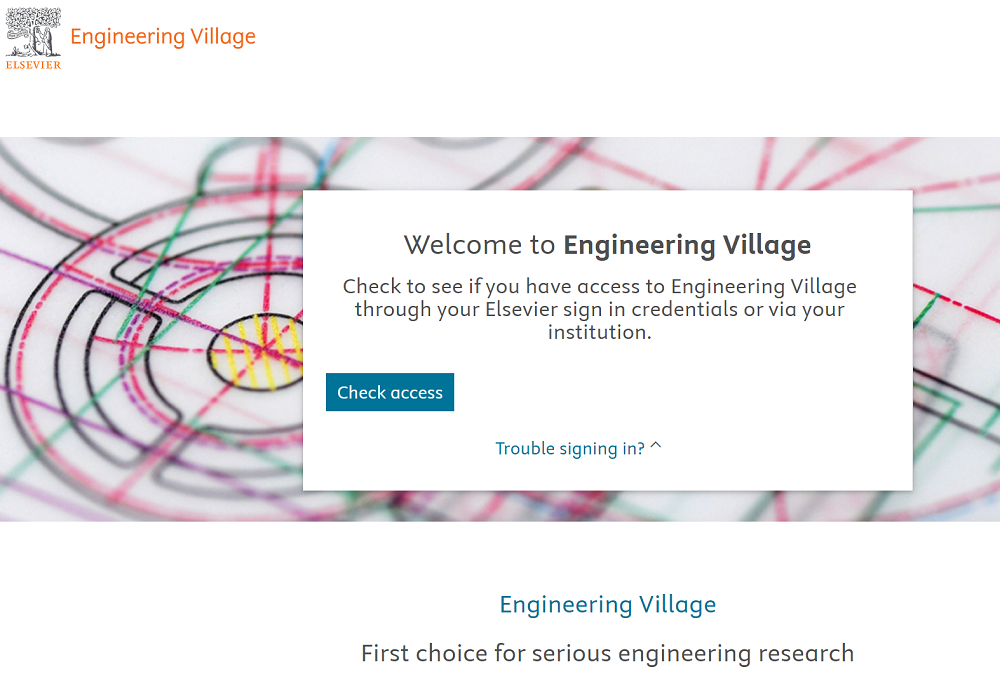Collapse the caret beside Trouble signing in
1000x693 pixels.
[x=656, y=447]
